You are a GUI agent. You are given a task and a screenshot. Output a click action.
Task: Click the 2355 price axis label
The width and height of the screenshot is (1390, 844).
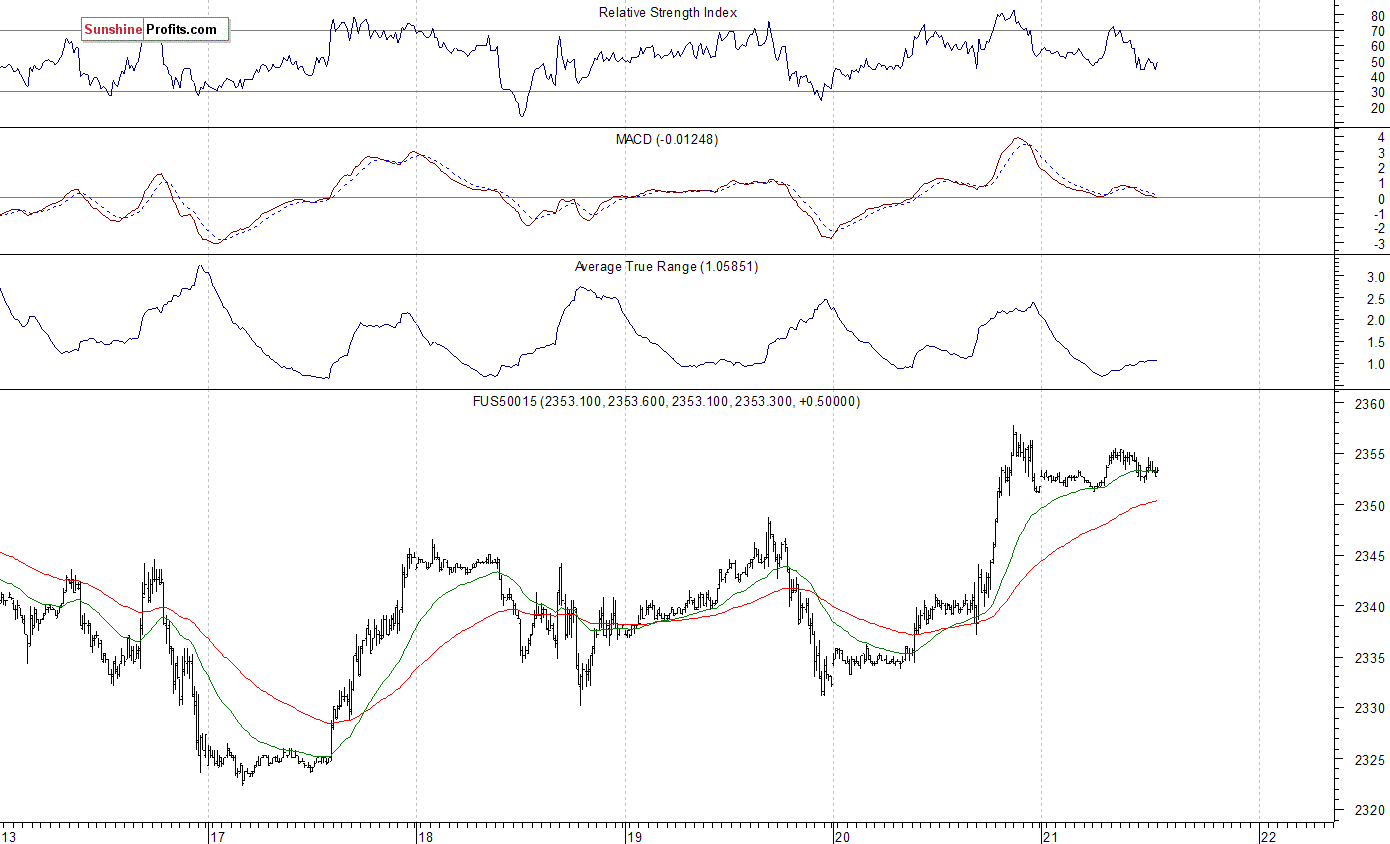tap(1372, 455)
